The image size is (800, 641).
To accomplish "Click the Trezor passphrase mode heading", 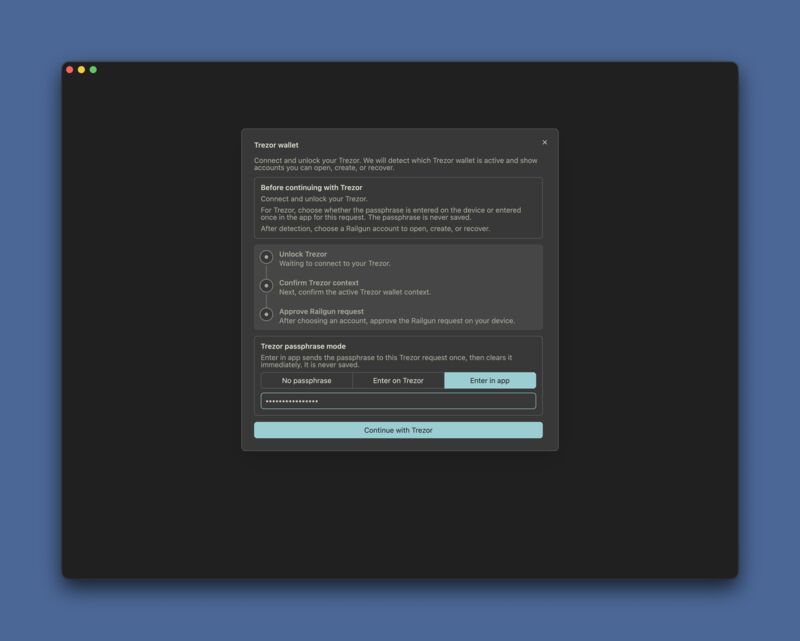I will coord(303,346).
